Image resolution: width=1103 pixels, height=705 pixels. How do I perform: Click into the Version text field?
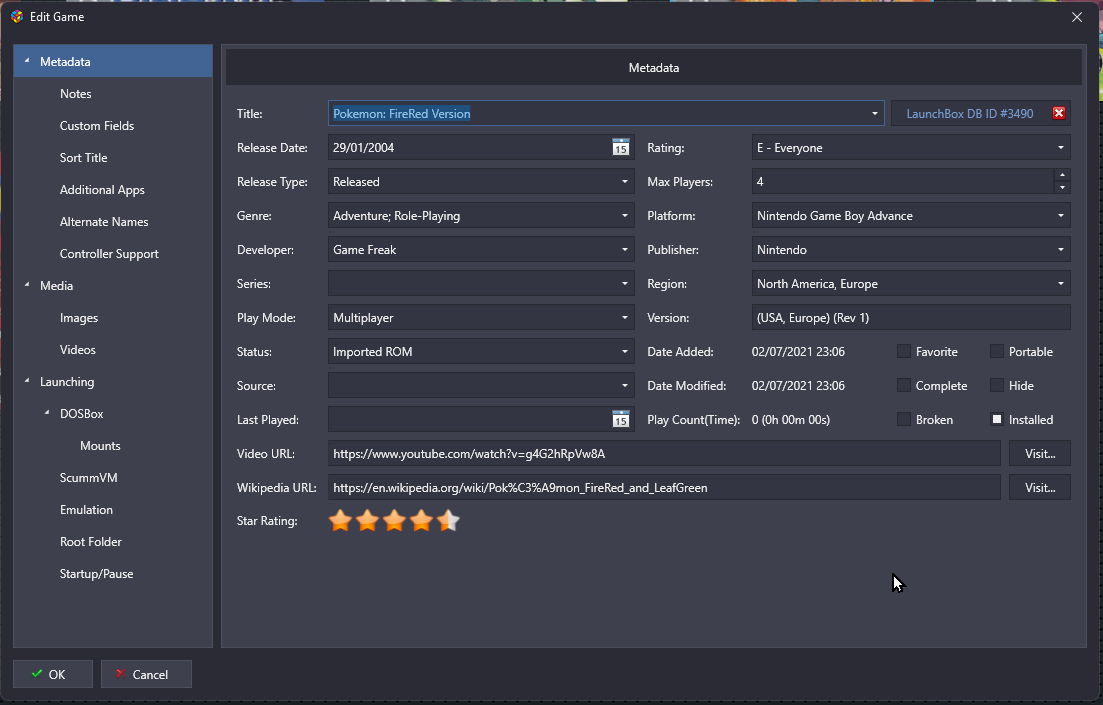[911, 317]
